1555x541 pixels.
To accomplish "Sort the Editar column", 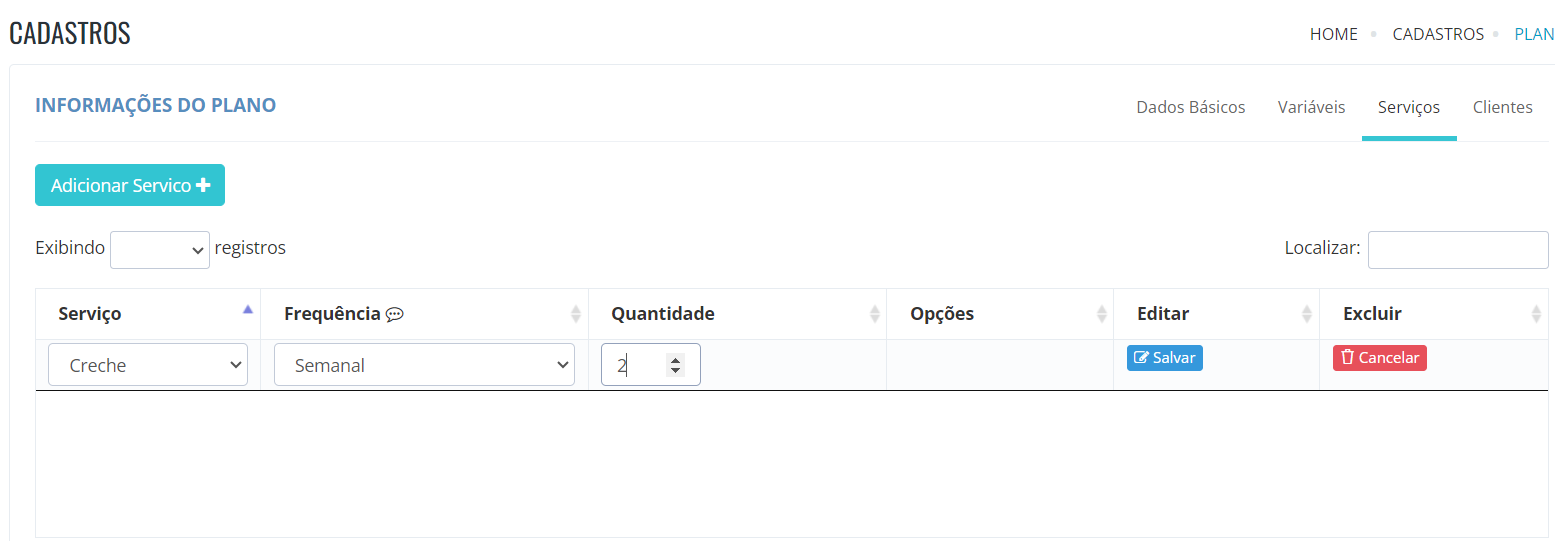I will (x=1307, y=314).
